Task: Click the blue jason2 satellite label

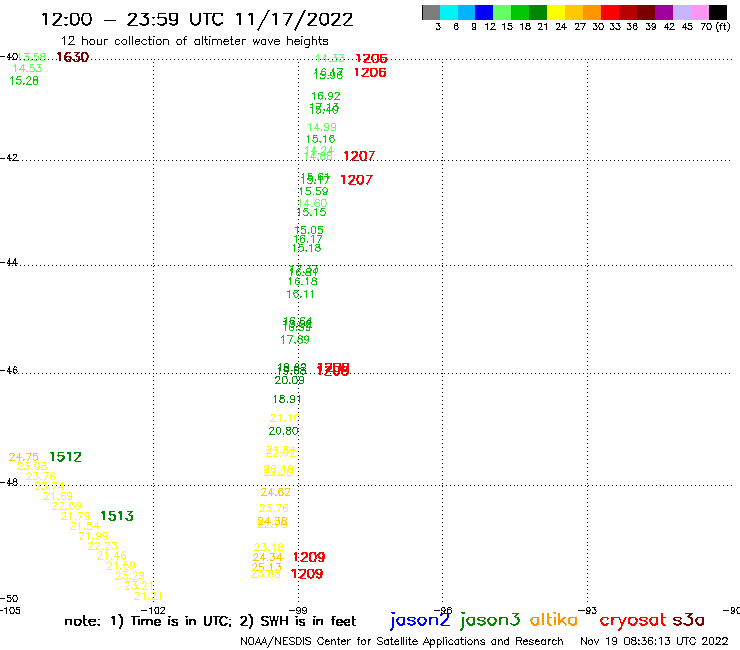Action: 420,620
